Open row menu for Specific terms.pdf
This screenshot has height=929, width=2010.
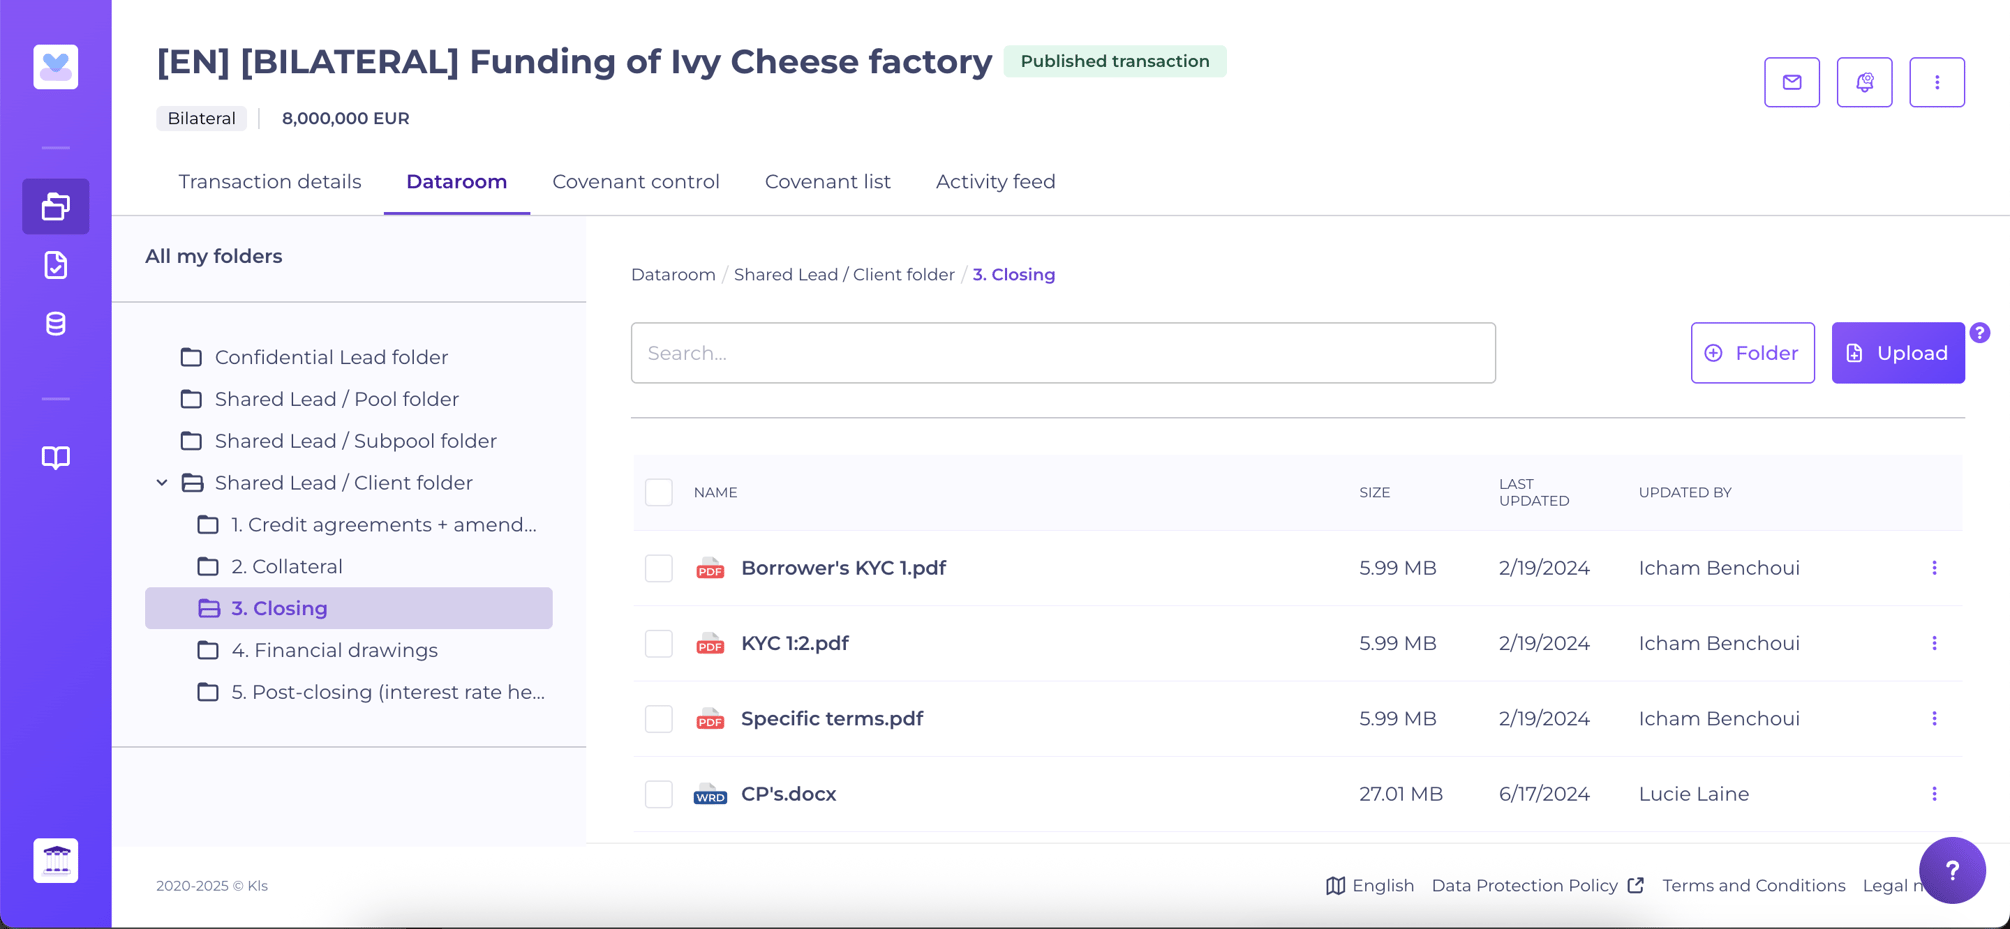coord(1934,719)
